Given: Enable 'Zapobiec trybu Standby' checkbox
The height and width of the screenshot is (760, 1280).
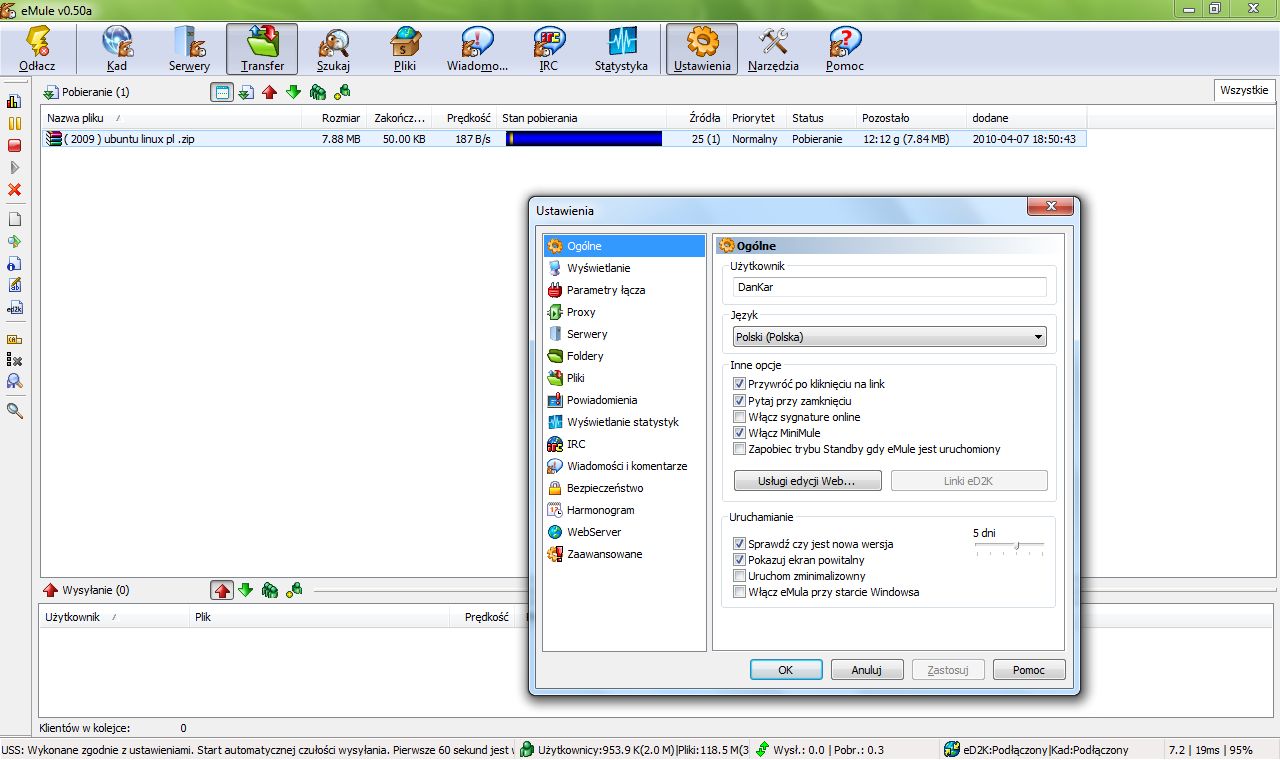Looking at the screenshot, I should tap(739, 449).
